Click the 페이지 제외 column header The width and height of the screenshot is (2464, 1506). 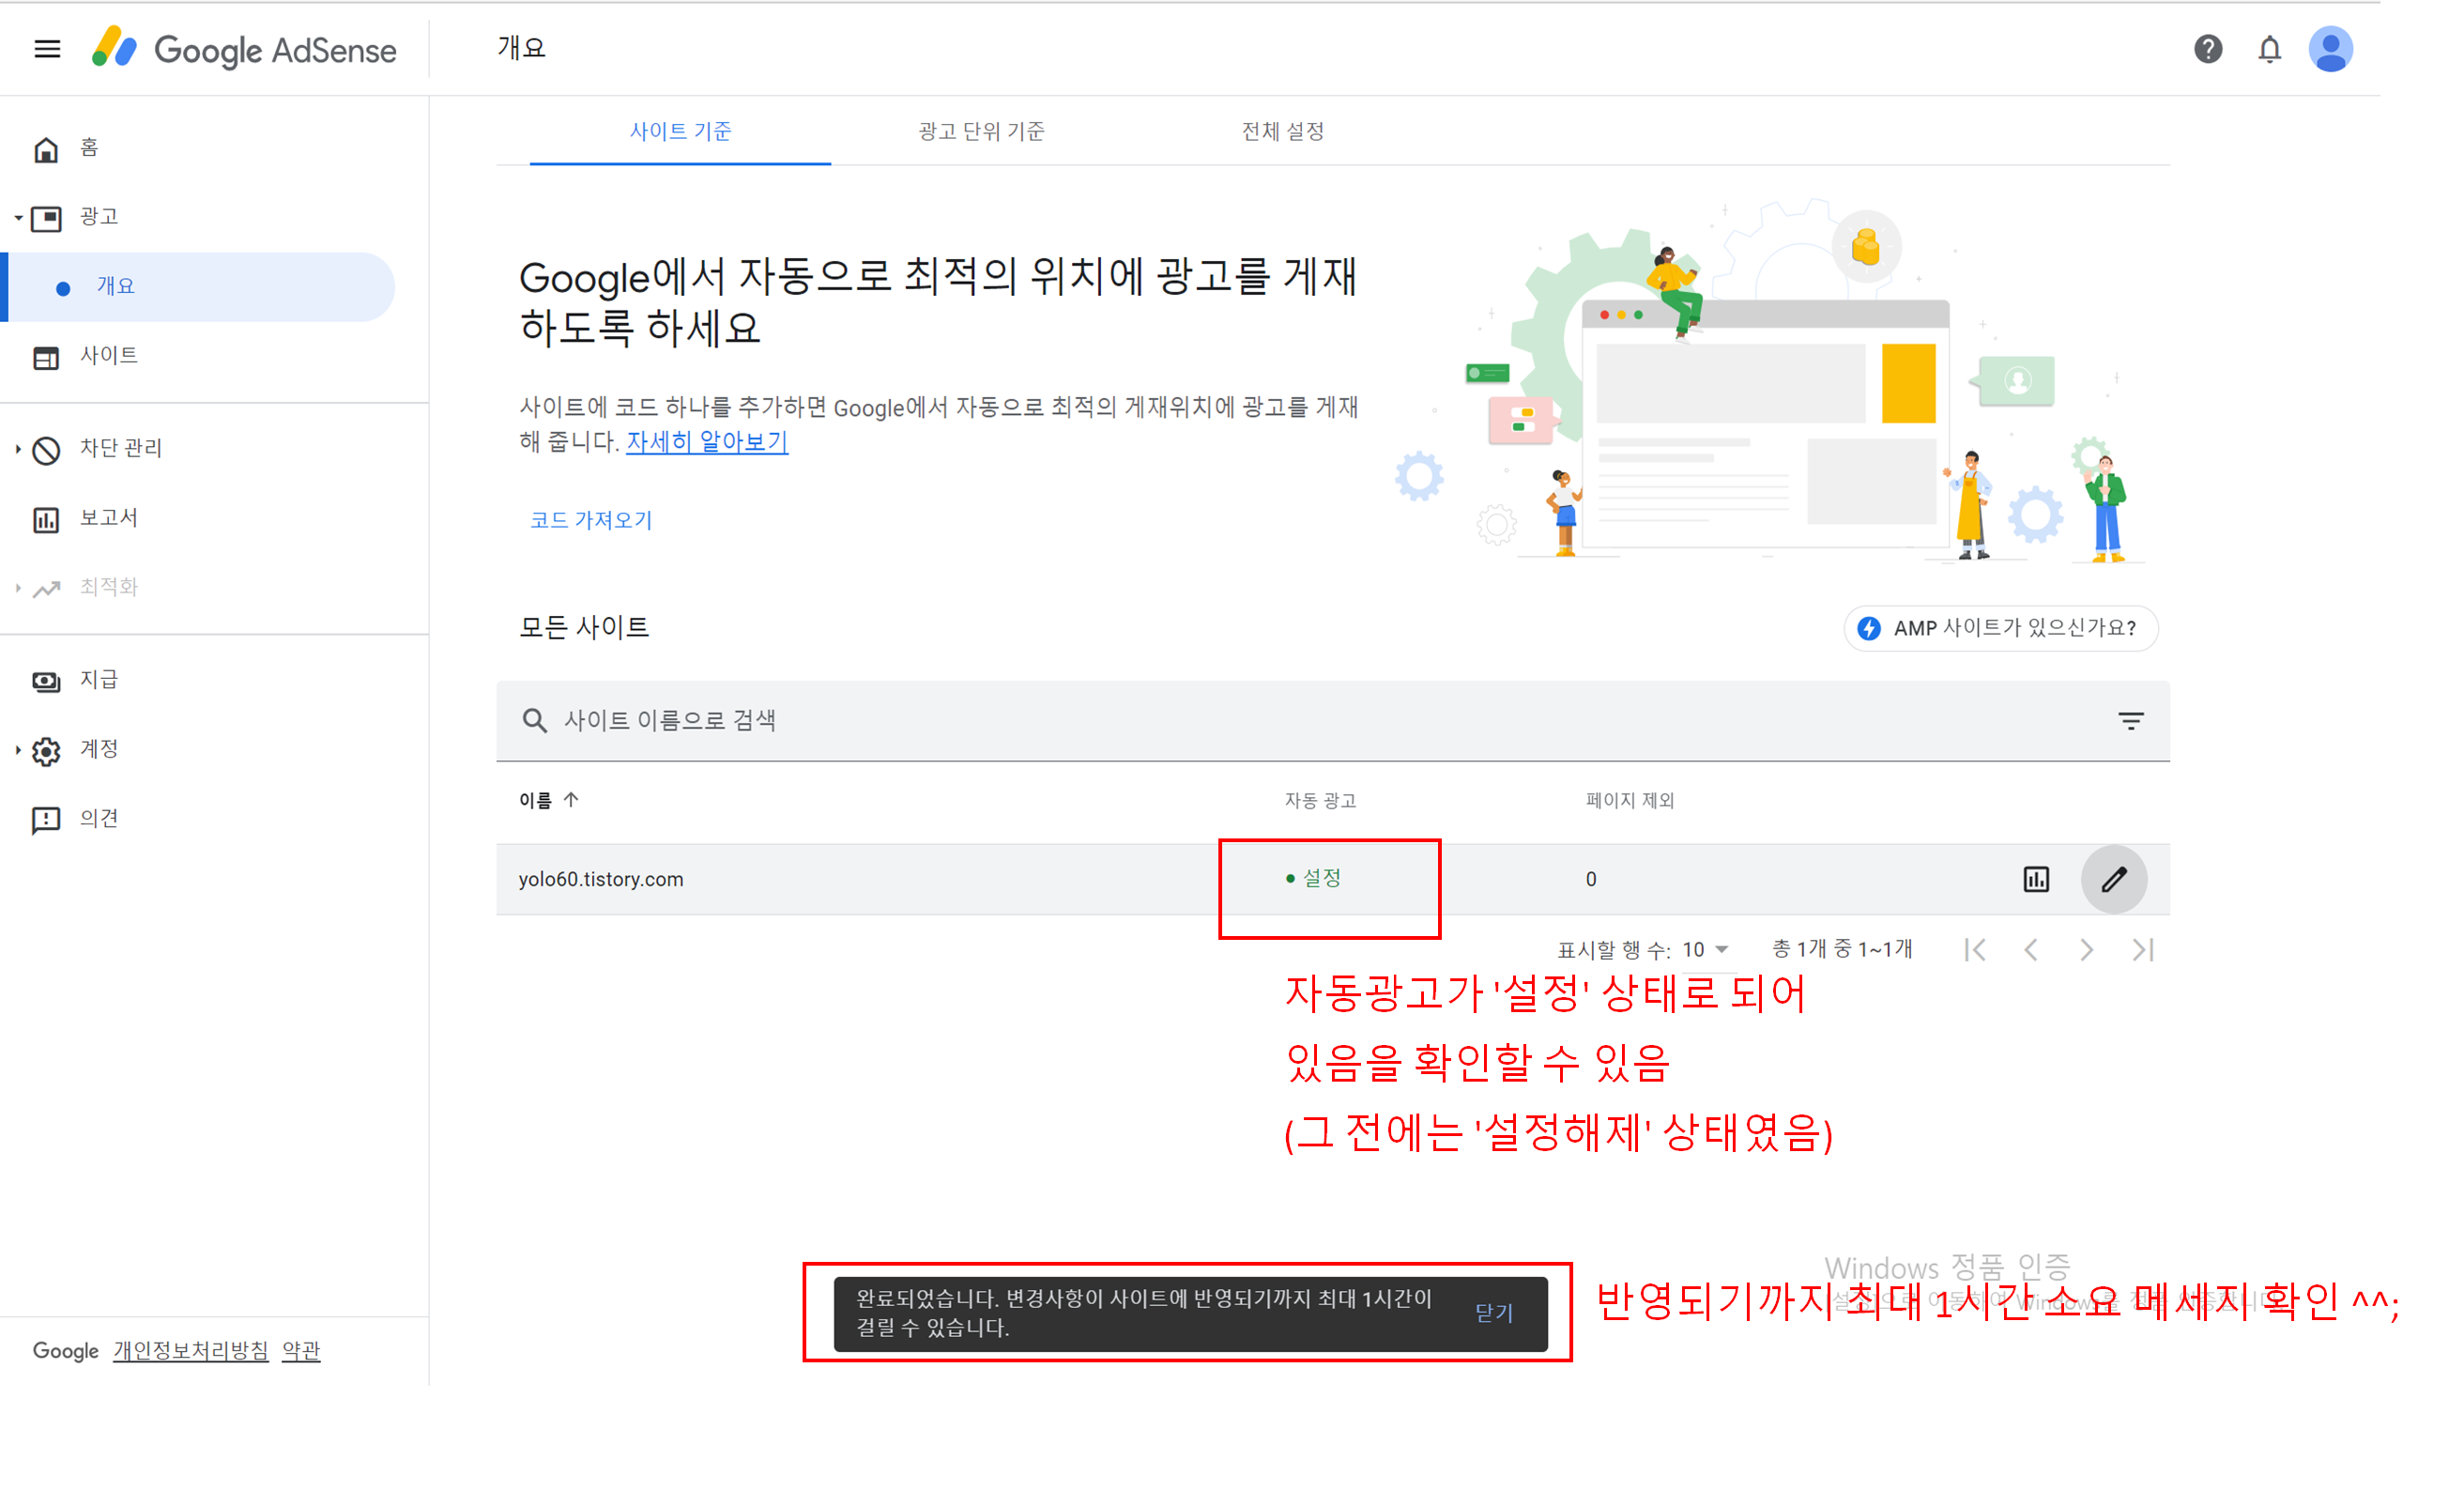[x=1629, y=801]
